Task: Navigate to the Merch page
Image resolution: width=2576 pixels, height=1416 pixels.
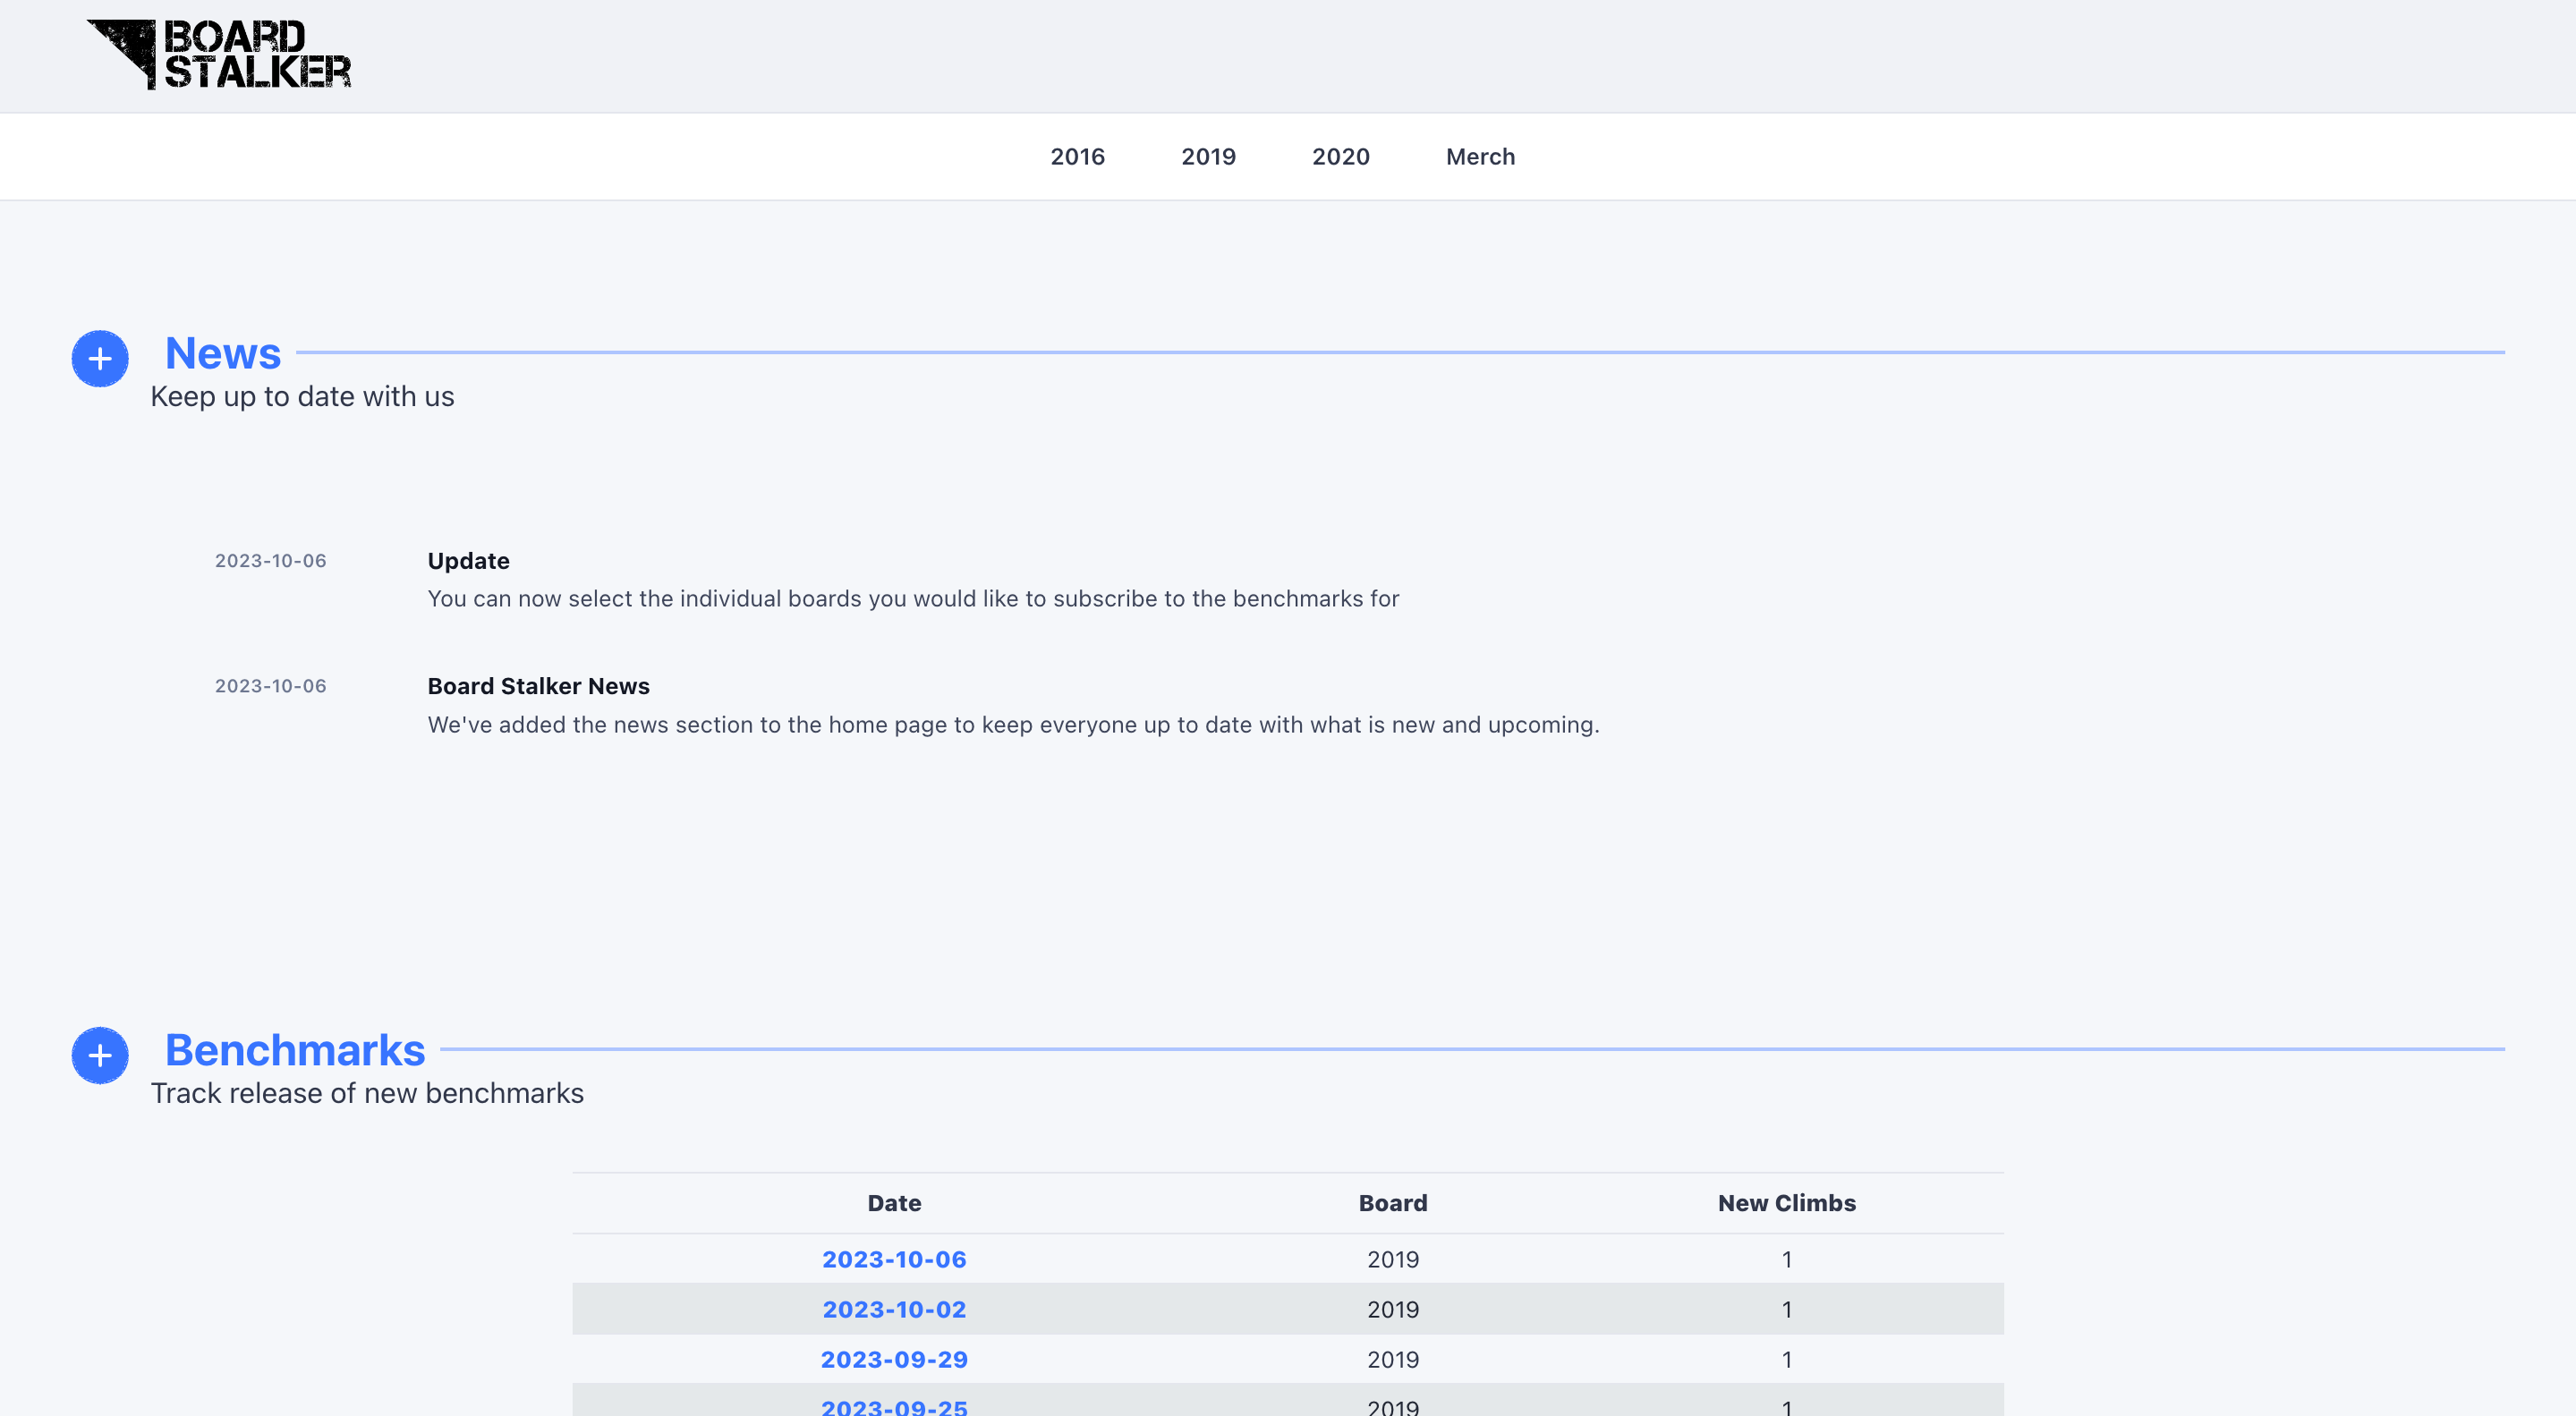Action: (1480, 156)
